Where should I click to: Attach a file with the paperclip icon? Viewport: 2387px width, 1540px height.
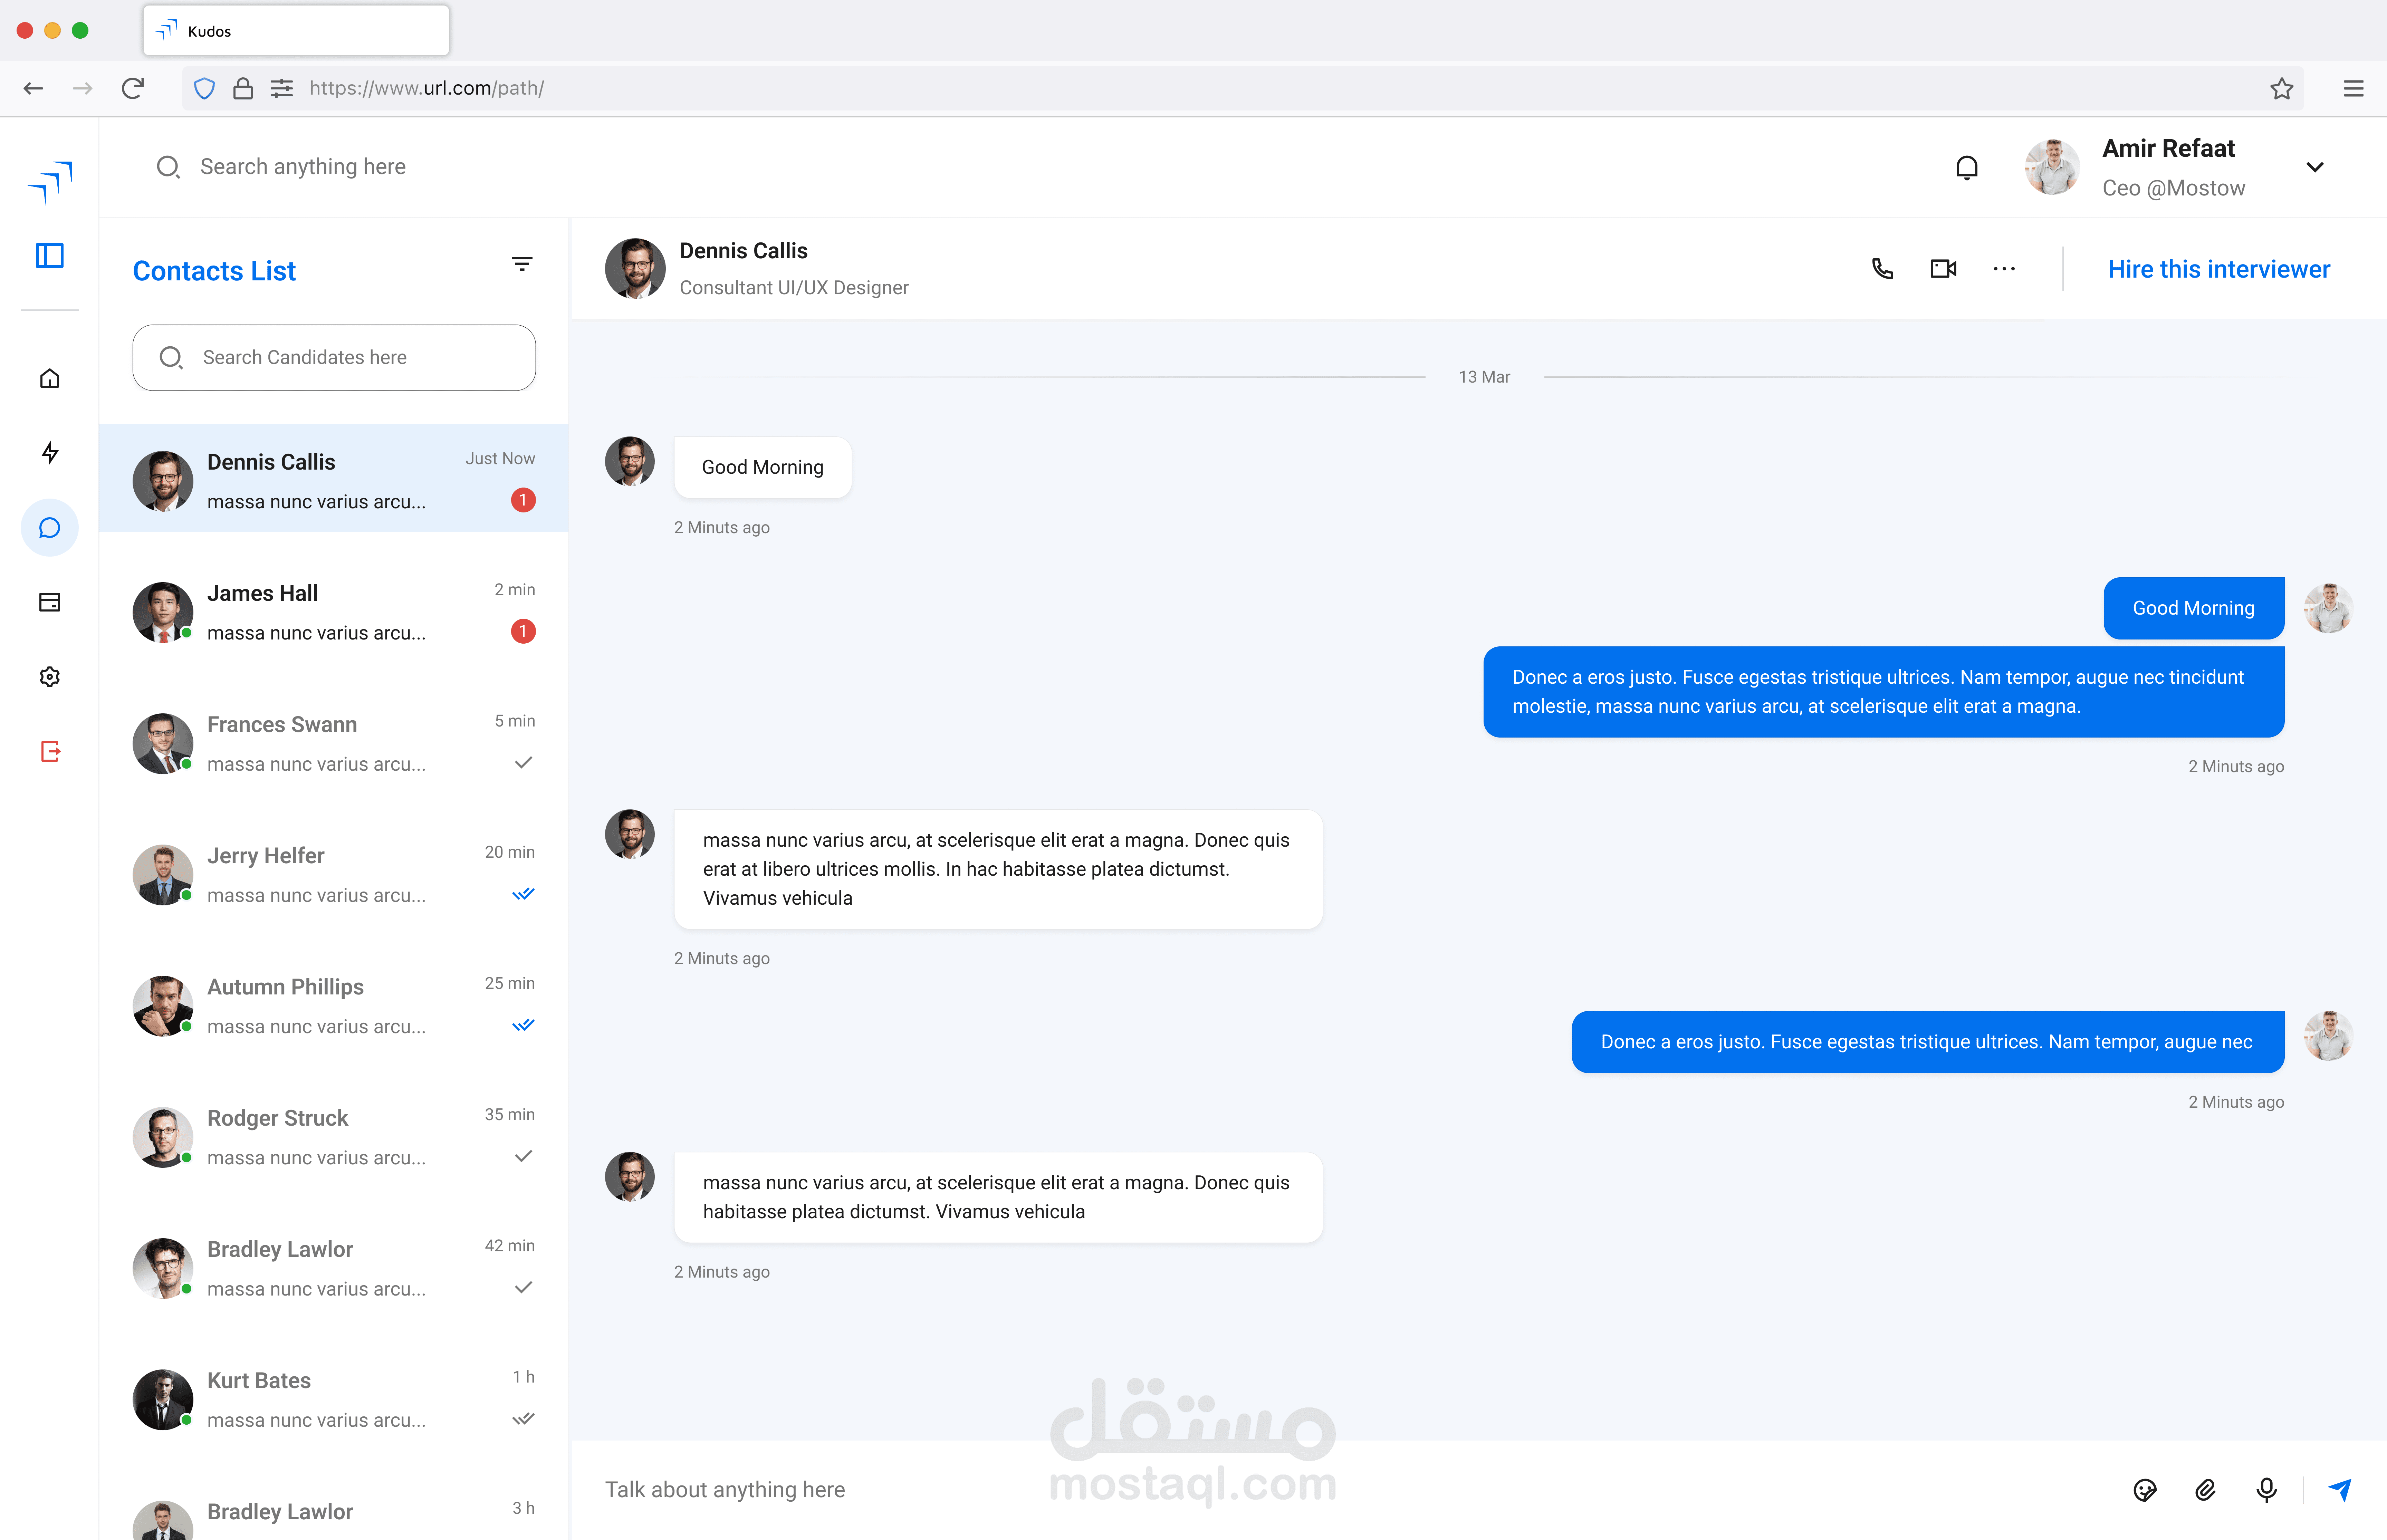tap(2205, 1490)
